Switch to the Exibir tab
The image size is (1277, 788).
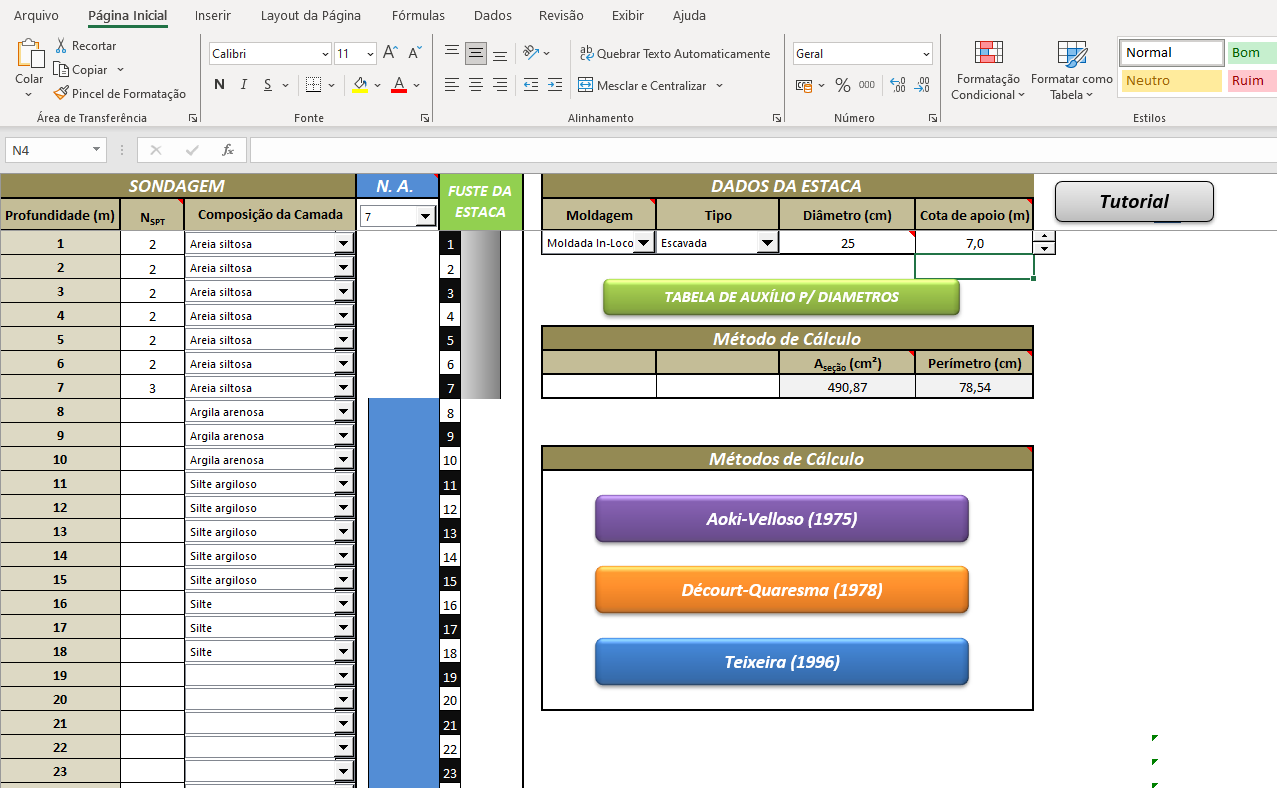pyautogui.click(x=628, y=16)
